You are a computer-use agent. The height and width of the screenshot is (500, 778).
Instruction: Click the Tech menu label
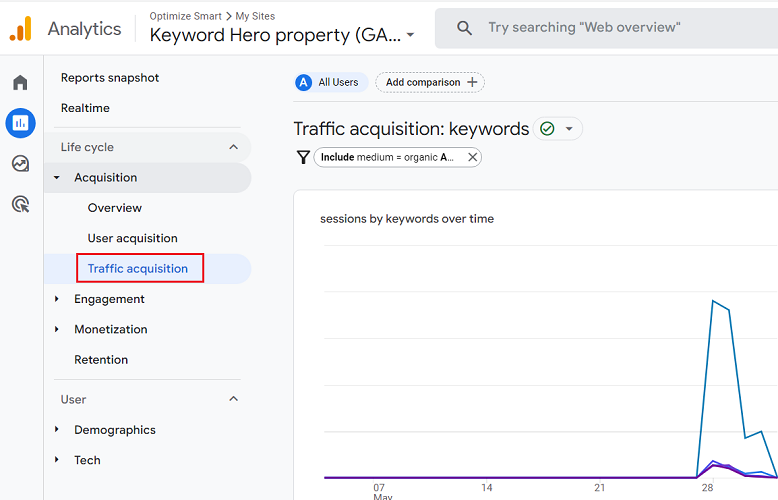point(87,460)
